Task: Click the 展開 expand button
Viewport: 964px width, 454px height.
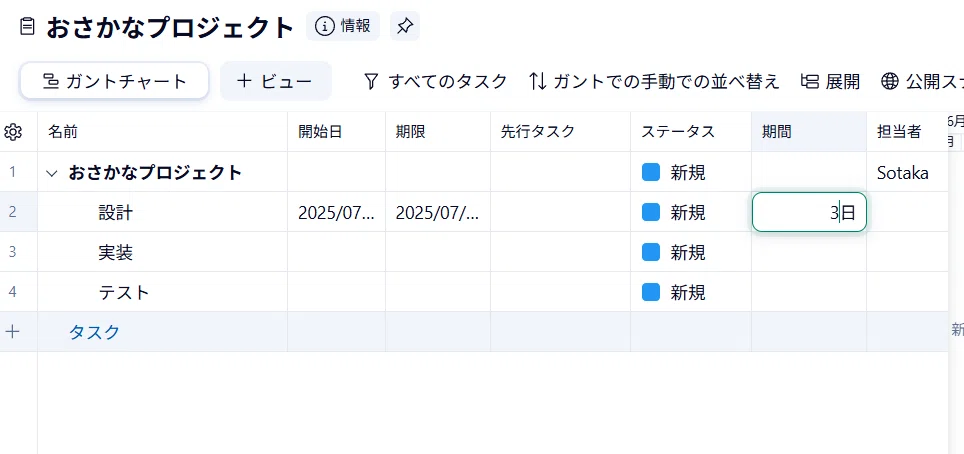Action: coord(830,81)
